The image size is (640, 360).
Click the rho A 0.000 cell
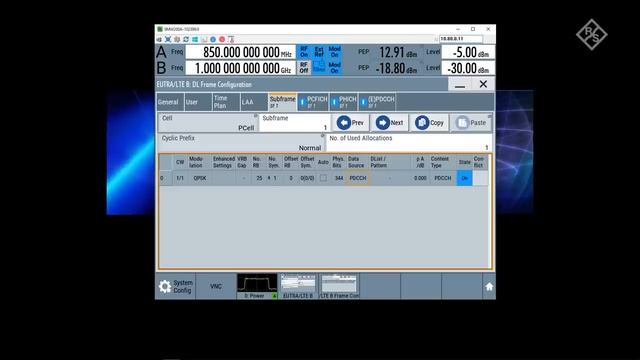click(420, 178)
